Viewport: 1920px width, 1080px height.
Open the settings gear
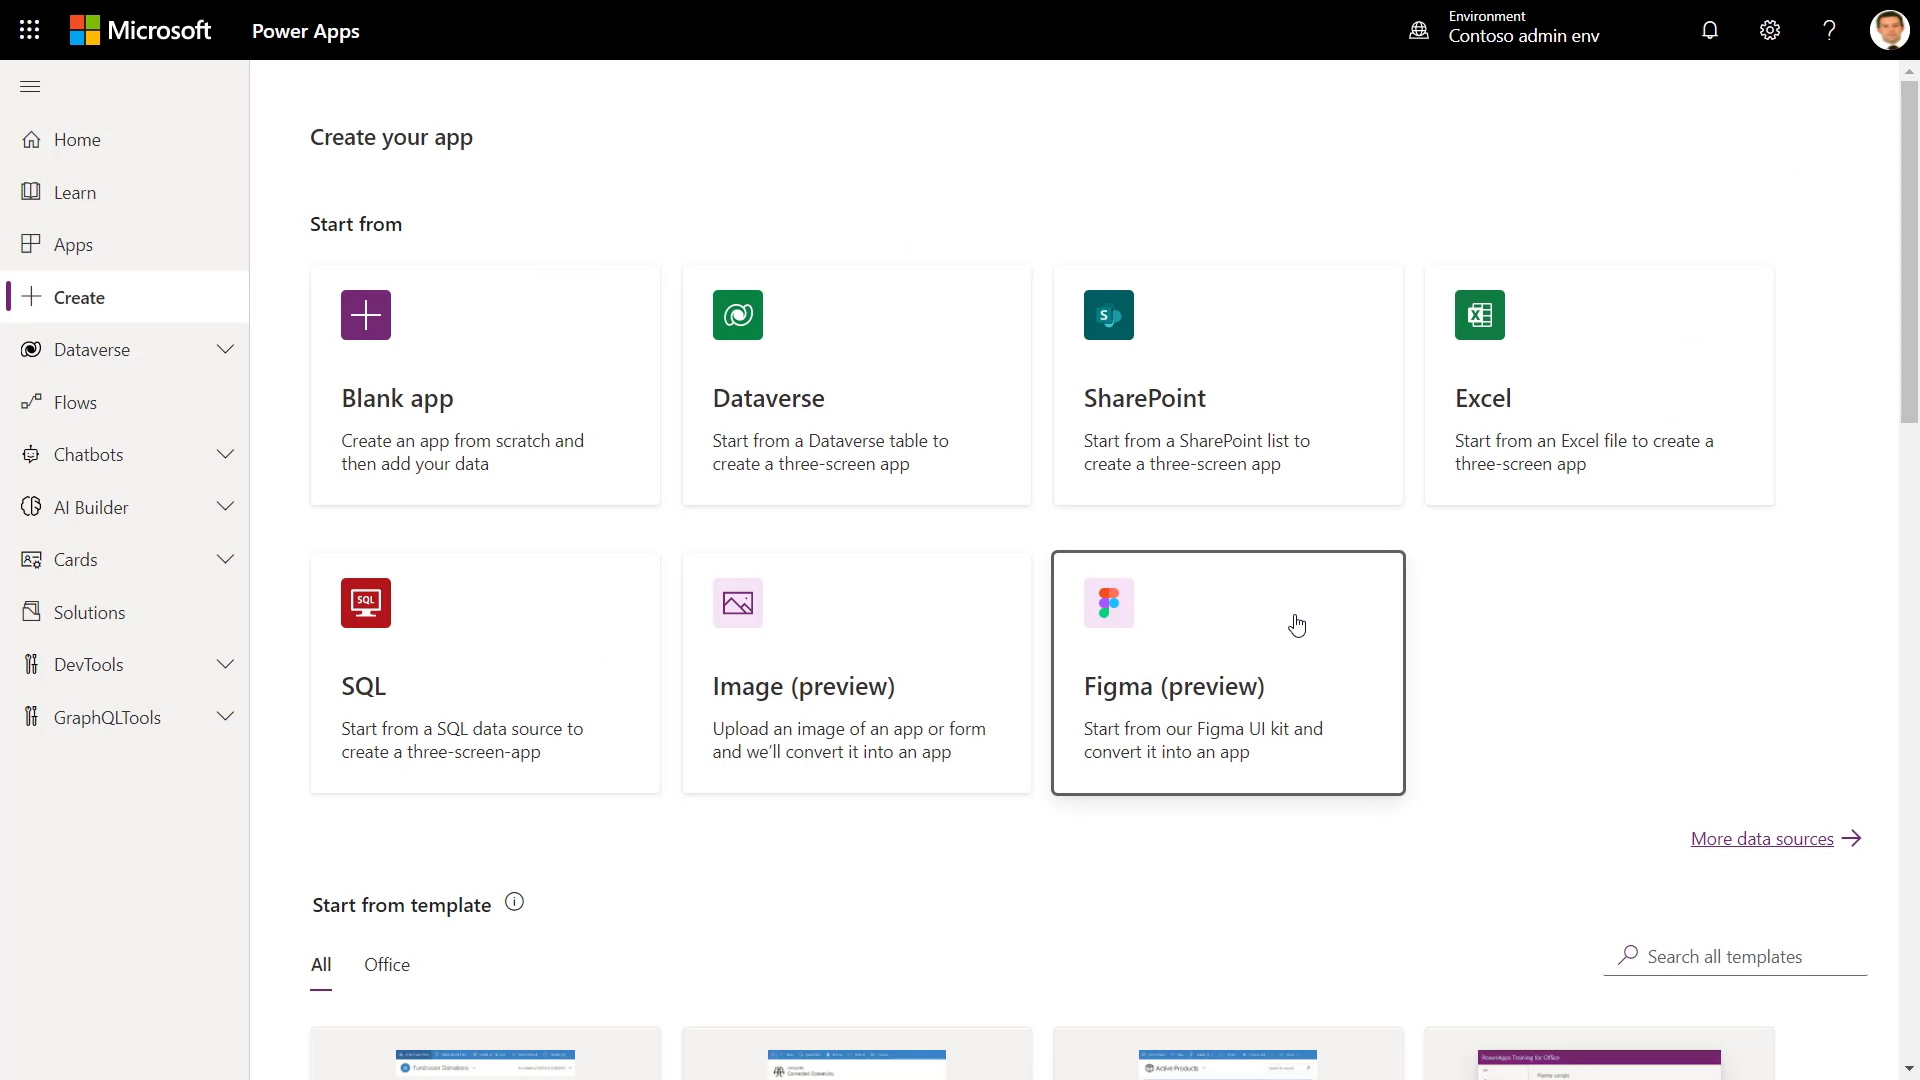tap(1770, 30)
